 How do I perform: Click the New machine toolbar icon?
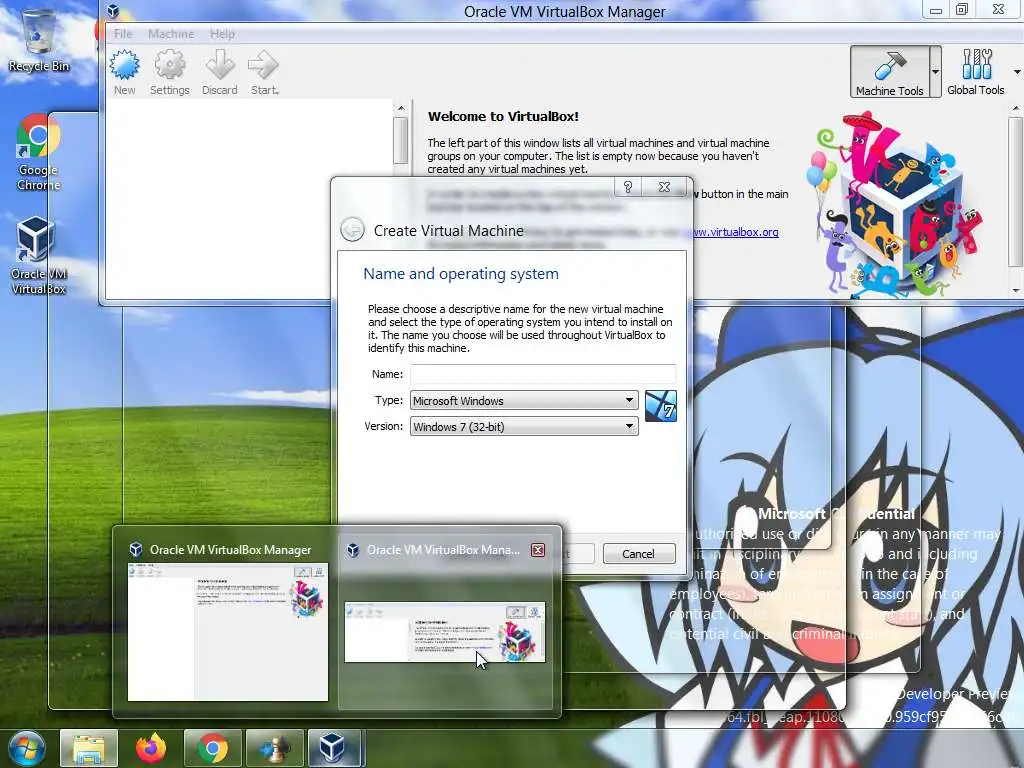(x=125, y=72)
